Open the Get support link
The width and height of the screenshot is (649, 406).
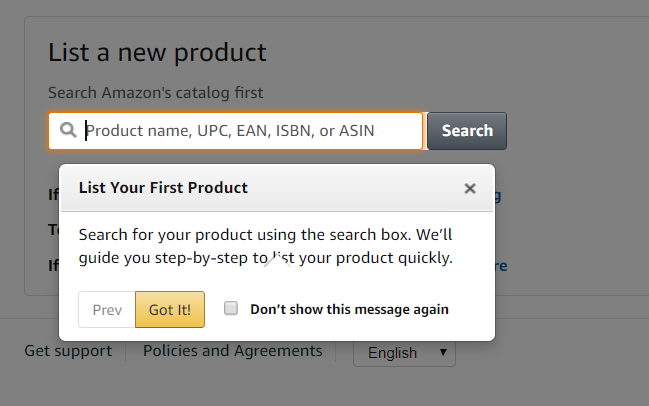click(x=68, y=351)
